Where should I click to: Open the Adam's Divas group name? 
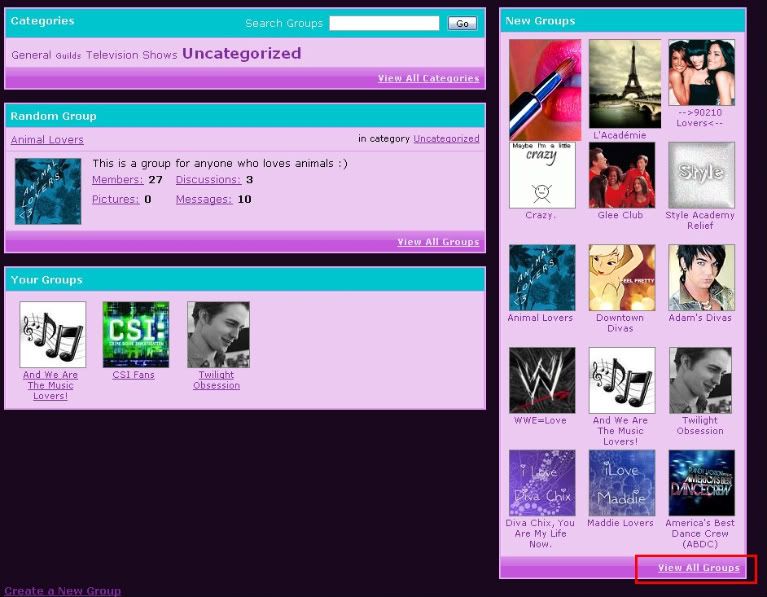[x=700, y=318]
